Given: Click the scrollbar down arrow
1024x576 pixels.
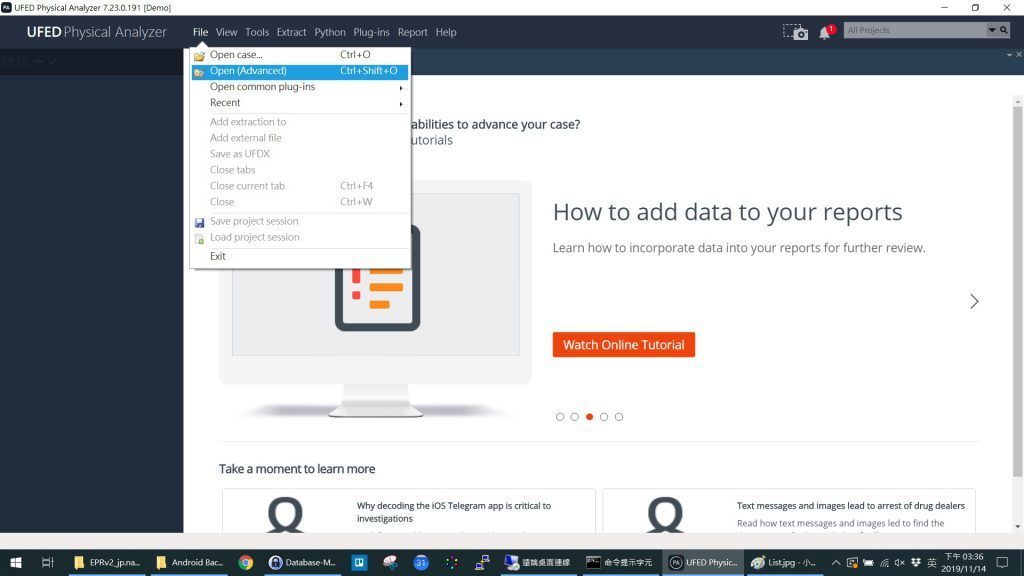Looking at the screenshot, I should pos(1017,526).
